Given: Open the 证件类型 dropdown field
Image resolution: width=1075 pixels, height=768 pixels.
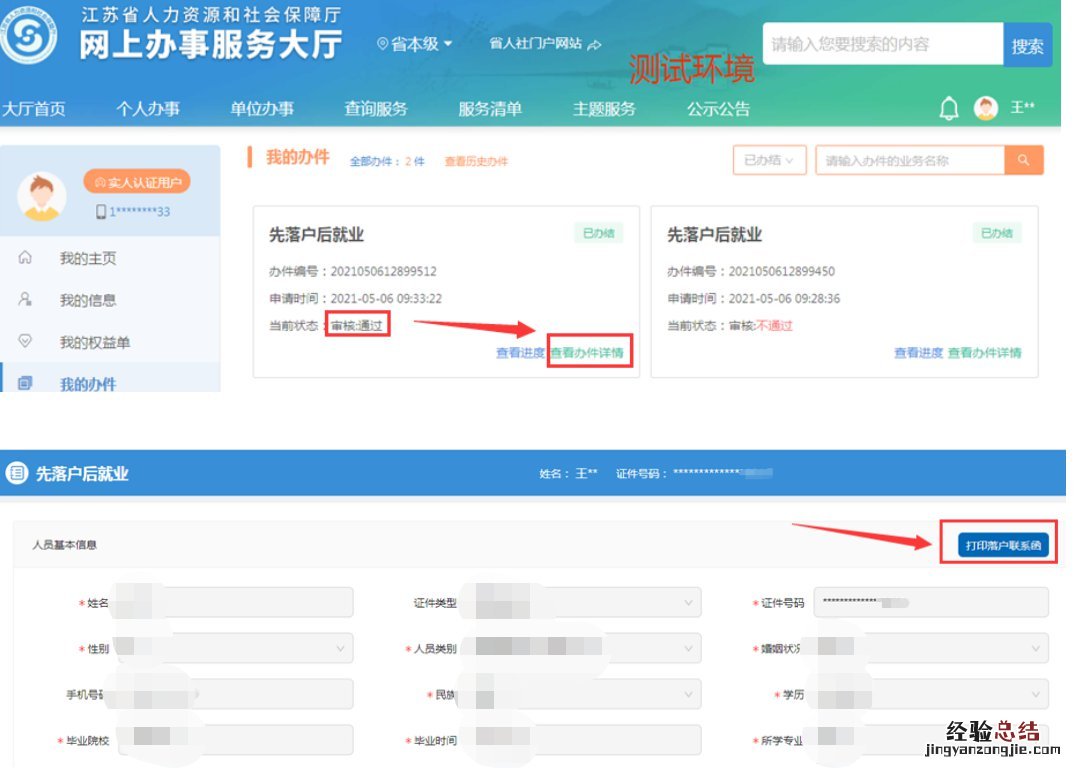Looking at the screenshot, I should (588, 603).
